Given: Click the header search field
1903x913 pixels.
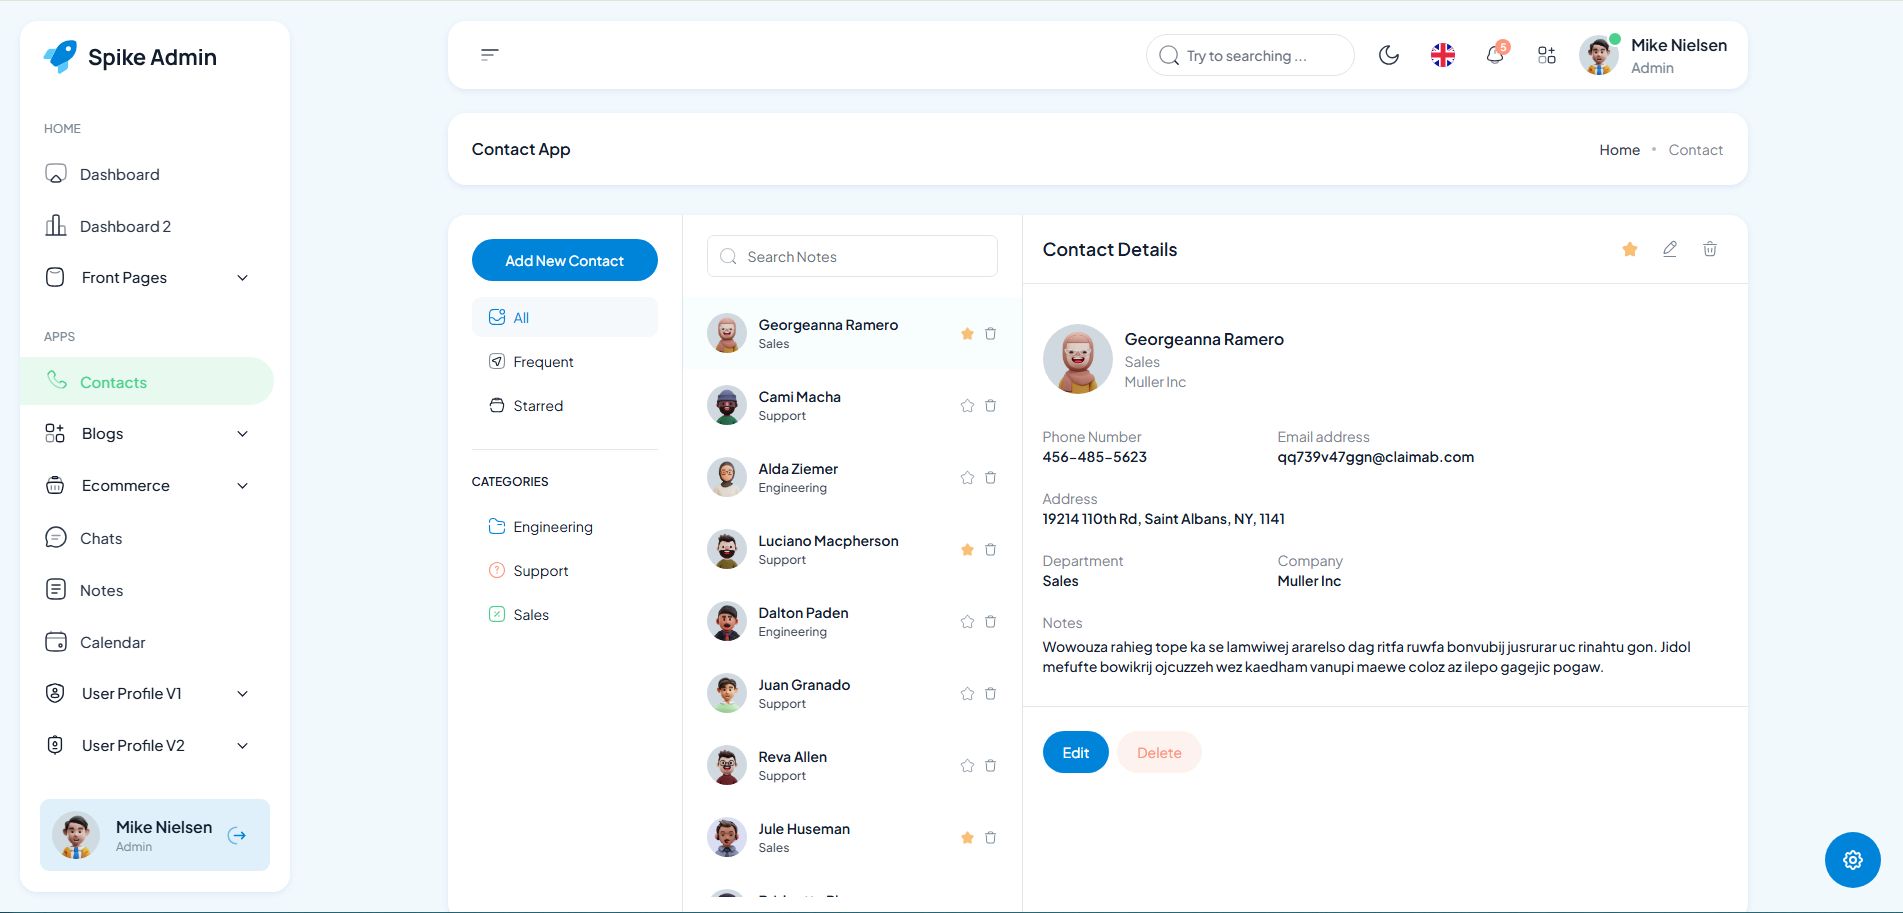Looking at the screenshot, I should 1250,56.
